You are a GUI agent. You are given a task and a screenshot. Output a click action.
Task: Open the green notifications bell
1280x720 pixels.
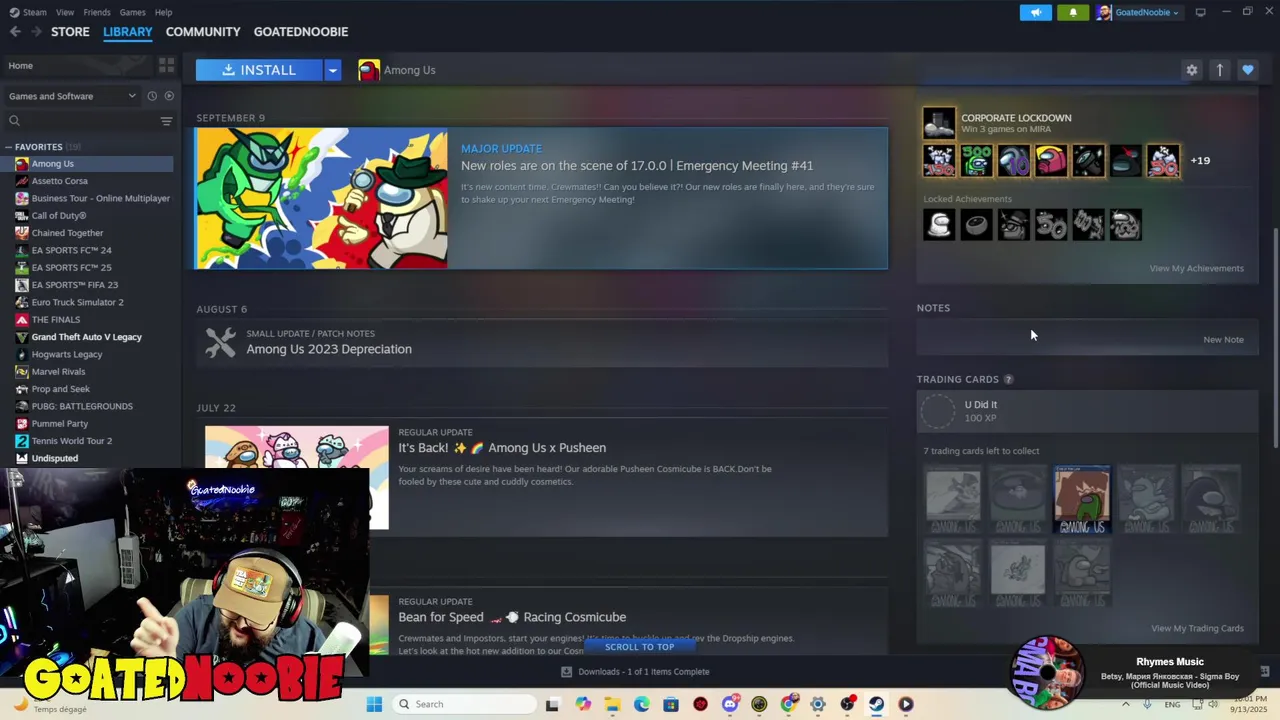click(x=1073, y=12)
